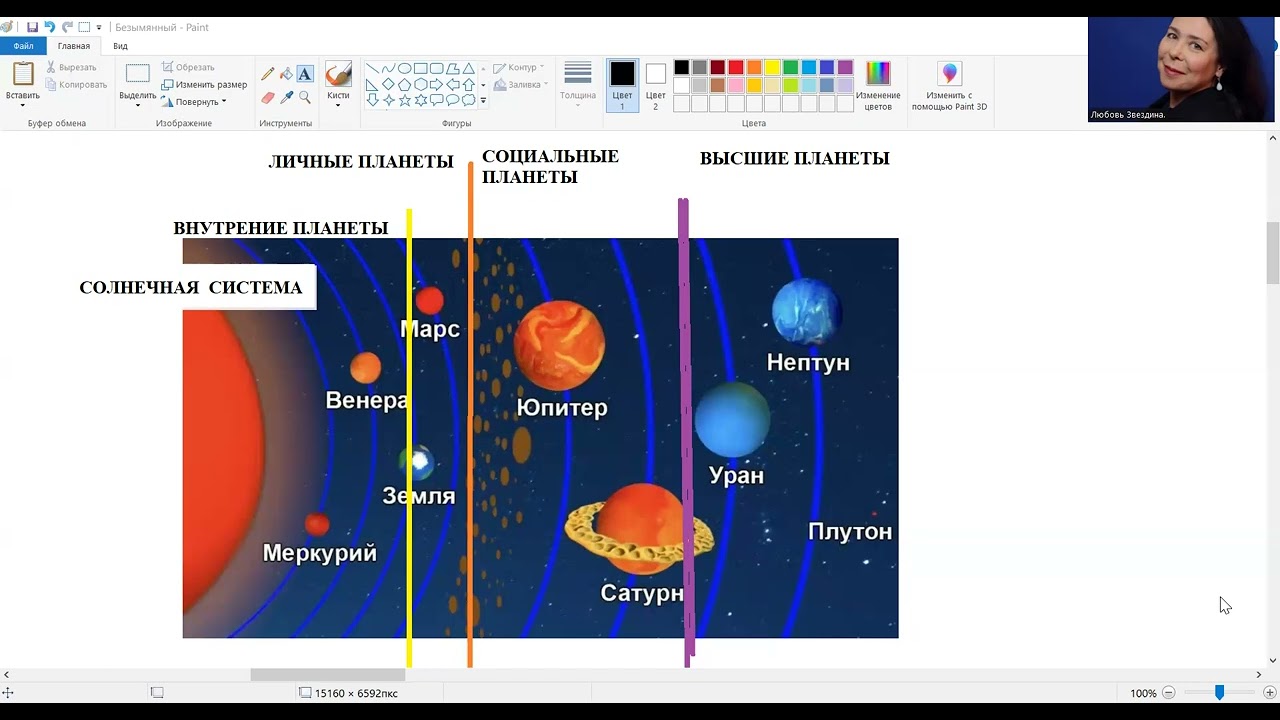Screen dimensions: 1280x720
Task: Pick the purple color swatch
Action: coord(845,67)
